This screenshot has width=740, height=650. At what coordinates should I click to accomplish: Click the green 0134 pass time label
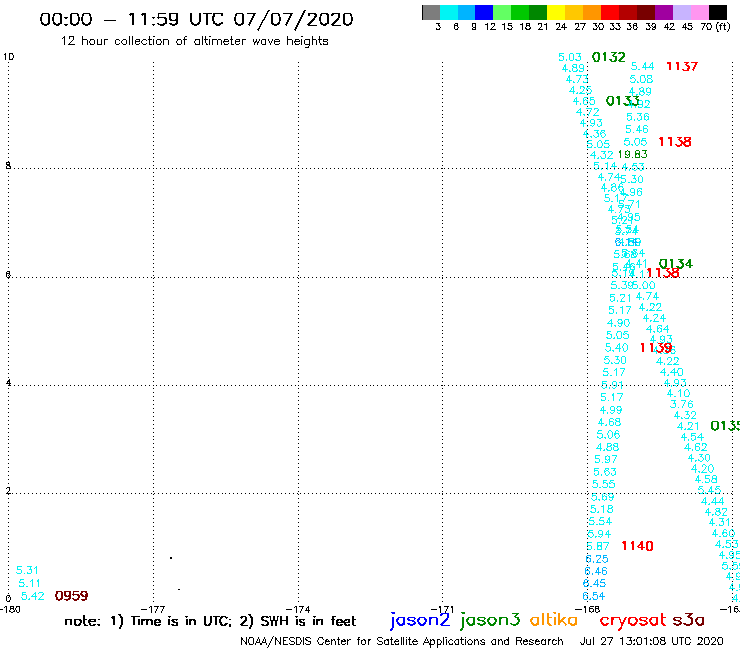click(x=675, y=263)
